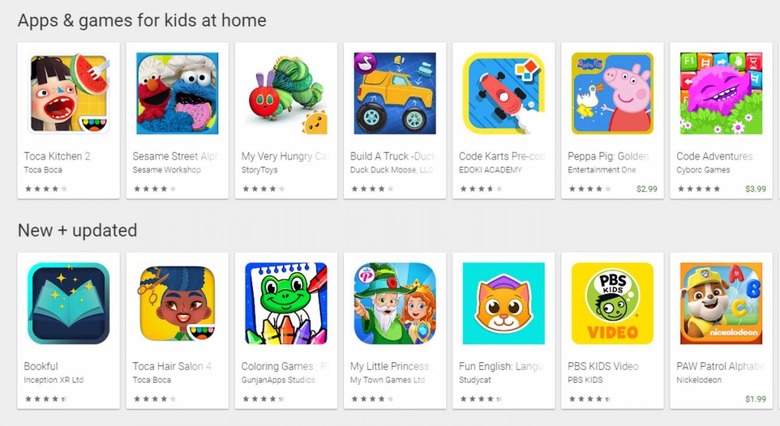
Task: Select the Peppa Pig app icon
Action: tap(612, 93)
